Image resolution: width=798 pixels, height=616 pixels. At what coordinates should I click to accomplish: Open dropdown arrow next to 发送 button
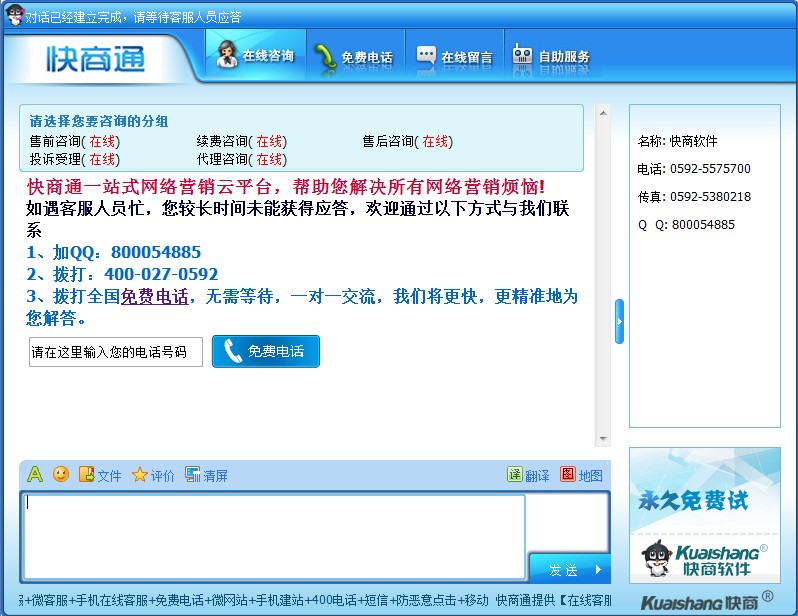coord(599,570)
